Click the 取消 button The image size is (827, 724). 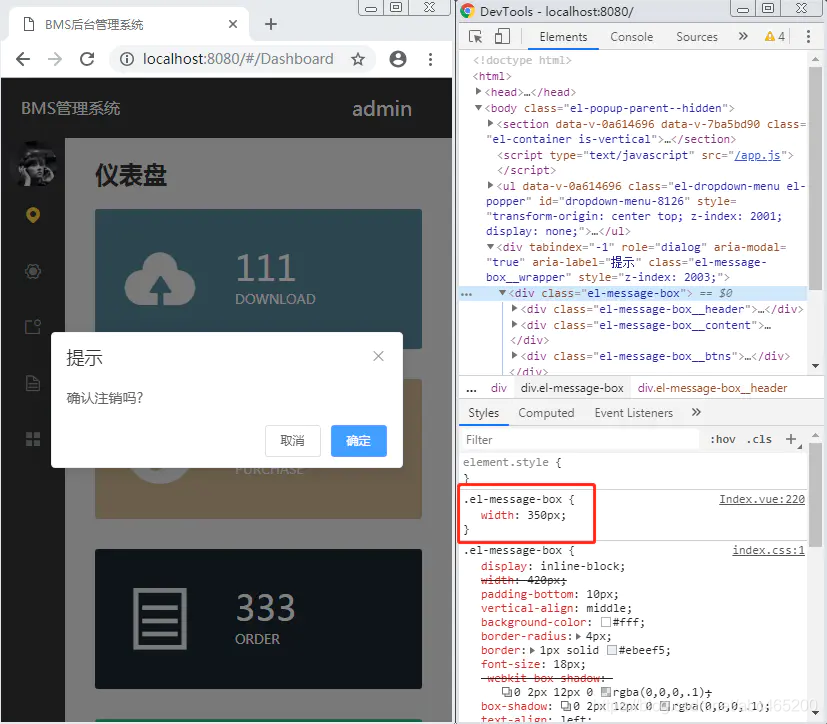coord(293,441)
